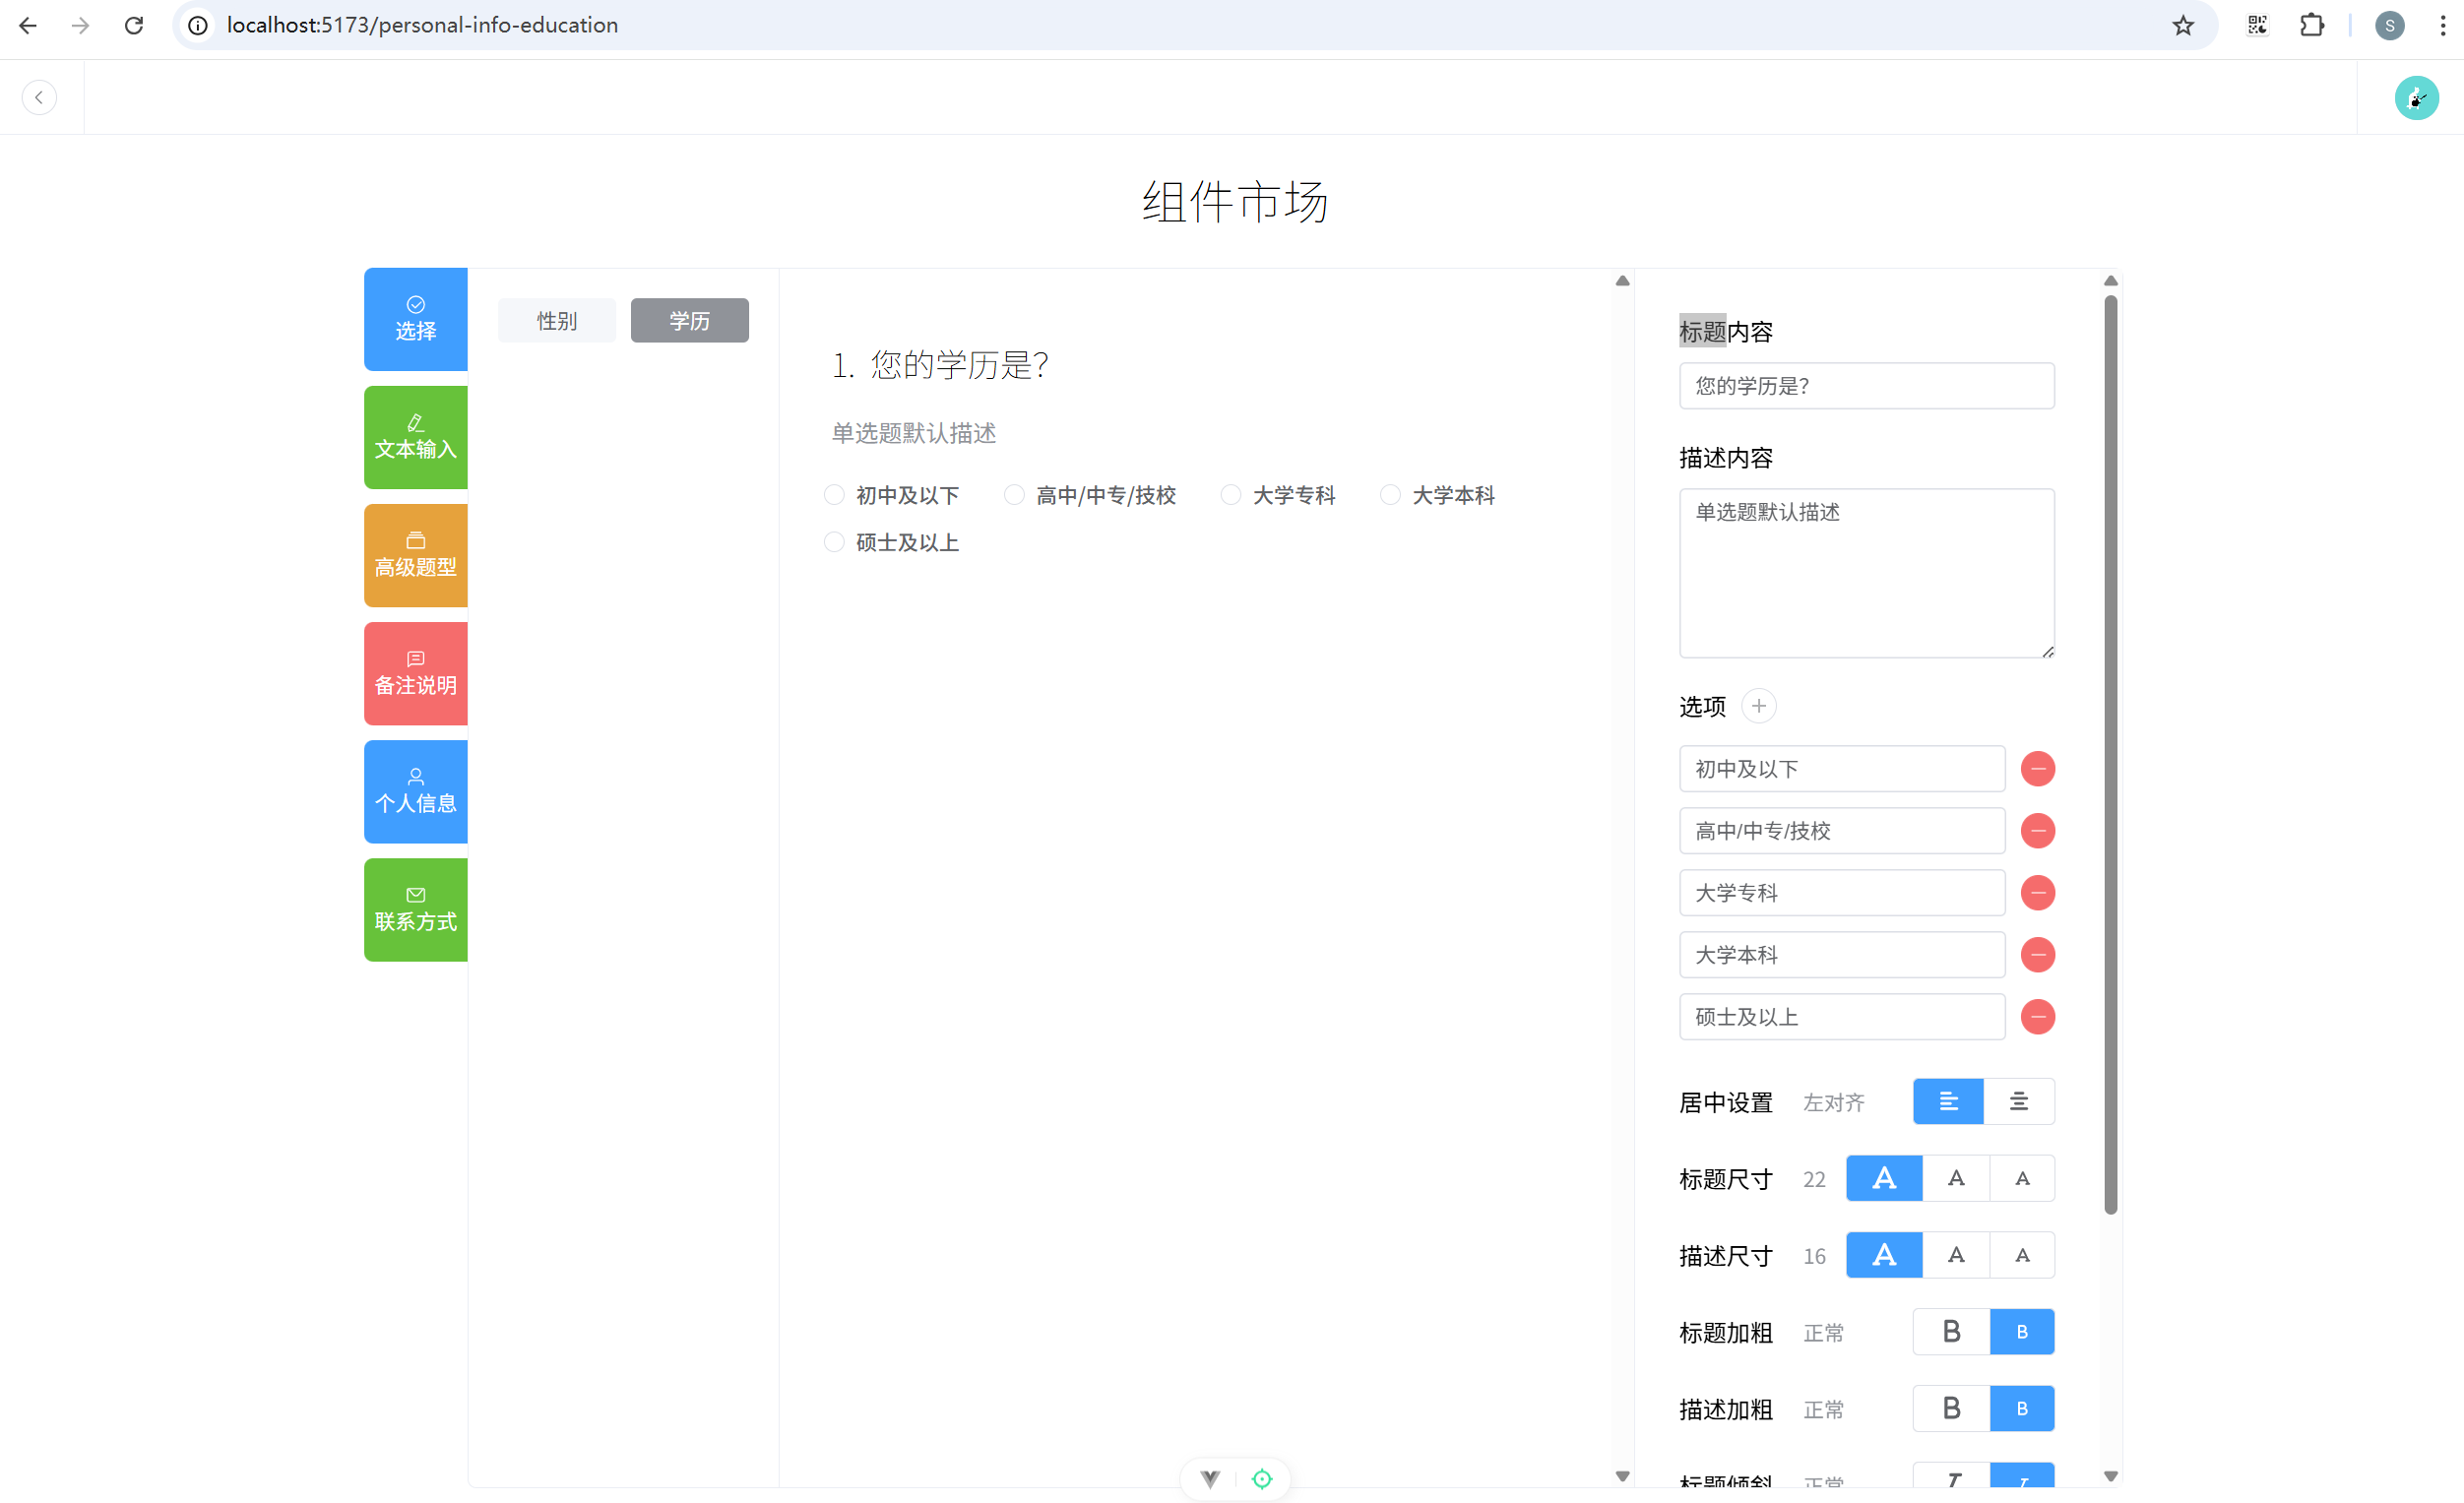Image resolution: width=2464 pixels, height=1503 pixels.
Task: Switch to the 性别 tab
Action: (556, 320)
